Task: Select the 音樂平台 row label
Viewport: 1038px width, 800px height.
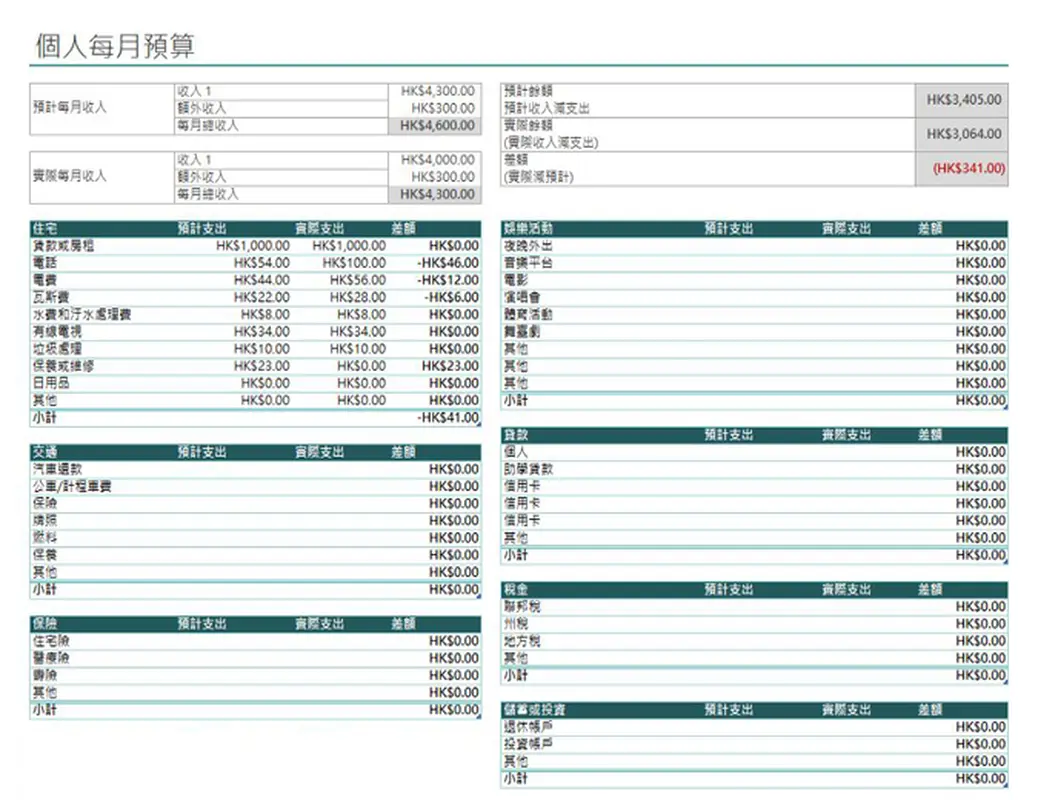Action: click(528, 263)
